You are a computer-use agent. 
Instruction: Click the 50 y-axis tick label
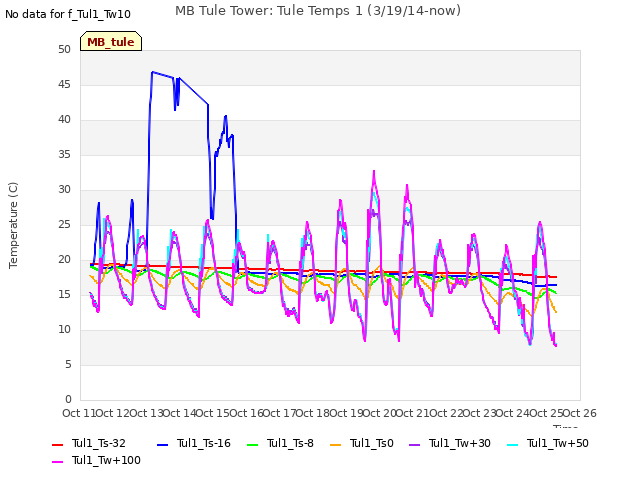64,50
